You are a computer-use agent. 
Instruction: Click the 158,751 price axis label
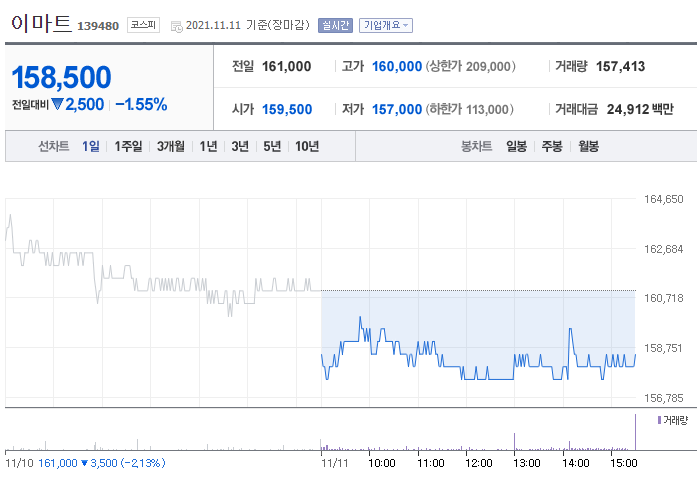pyautogui.click(x=663, y=348)
